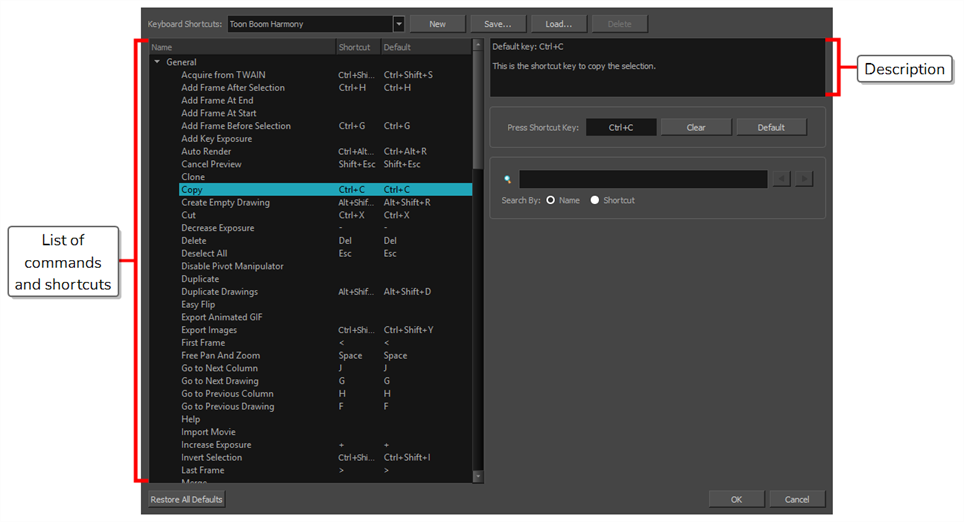
Task: Click the search text input field
Action: coord(643,179)
